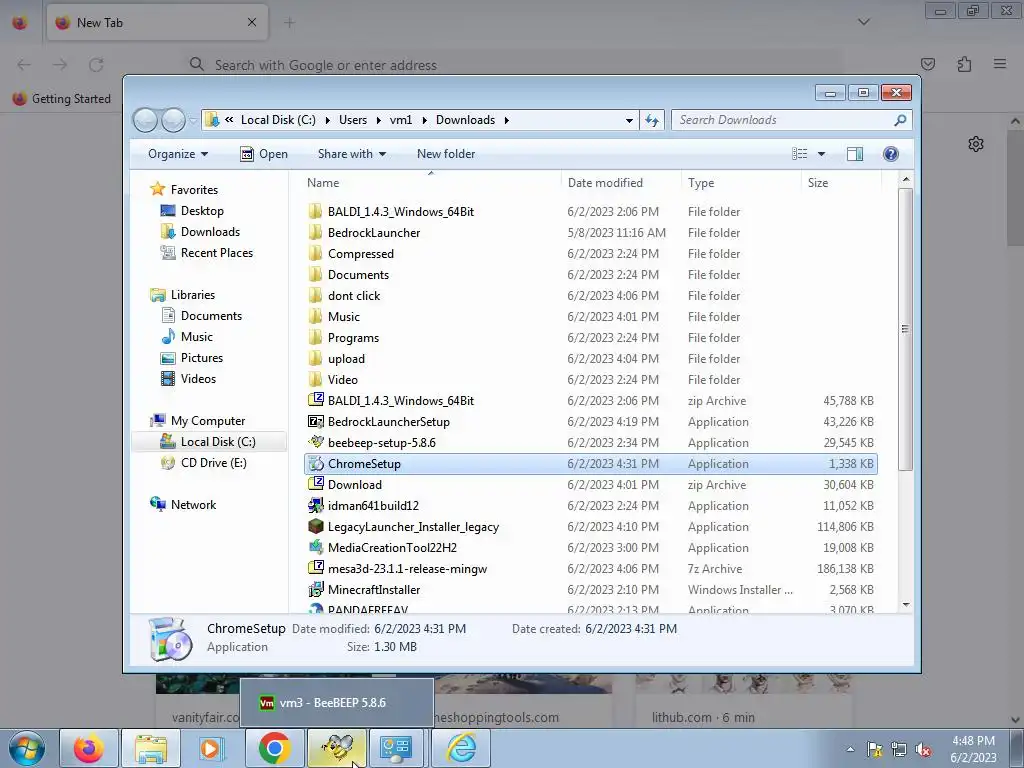Open Google Chrome from the taskbar

pyautogui.click(x=274, y=748)
